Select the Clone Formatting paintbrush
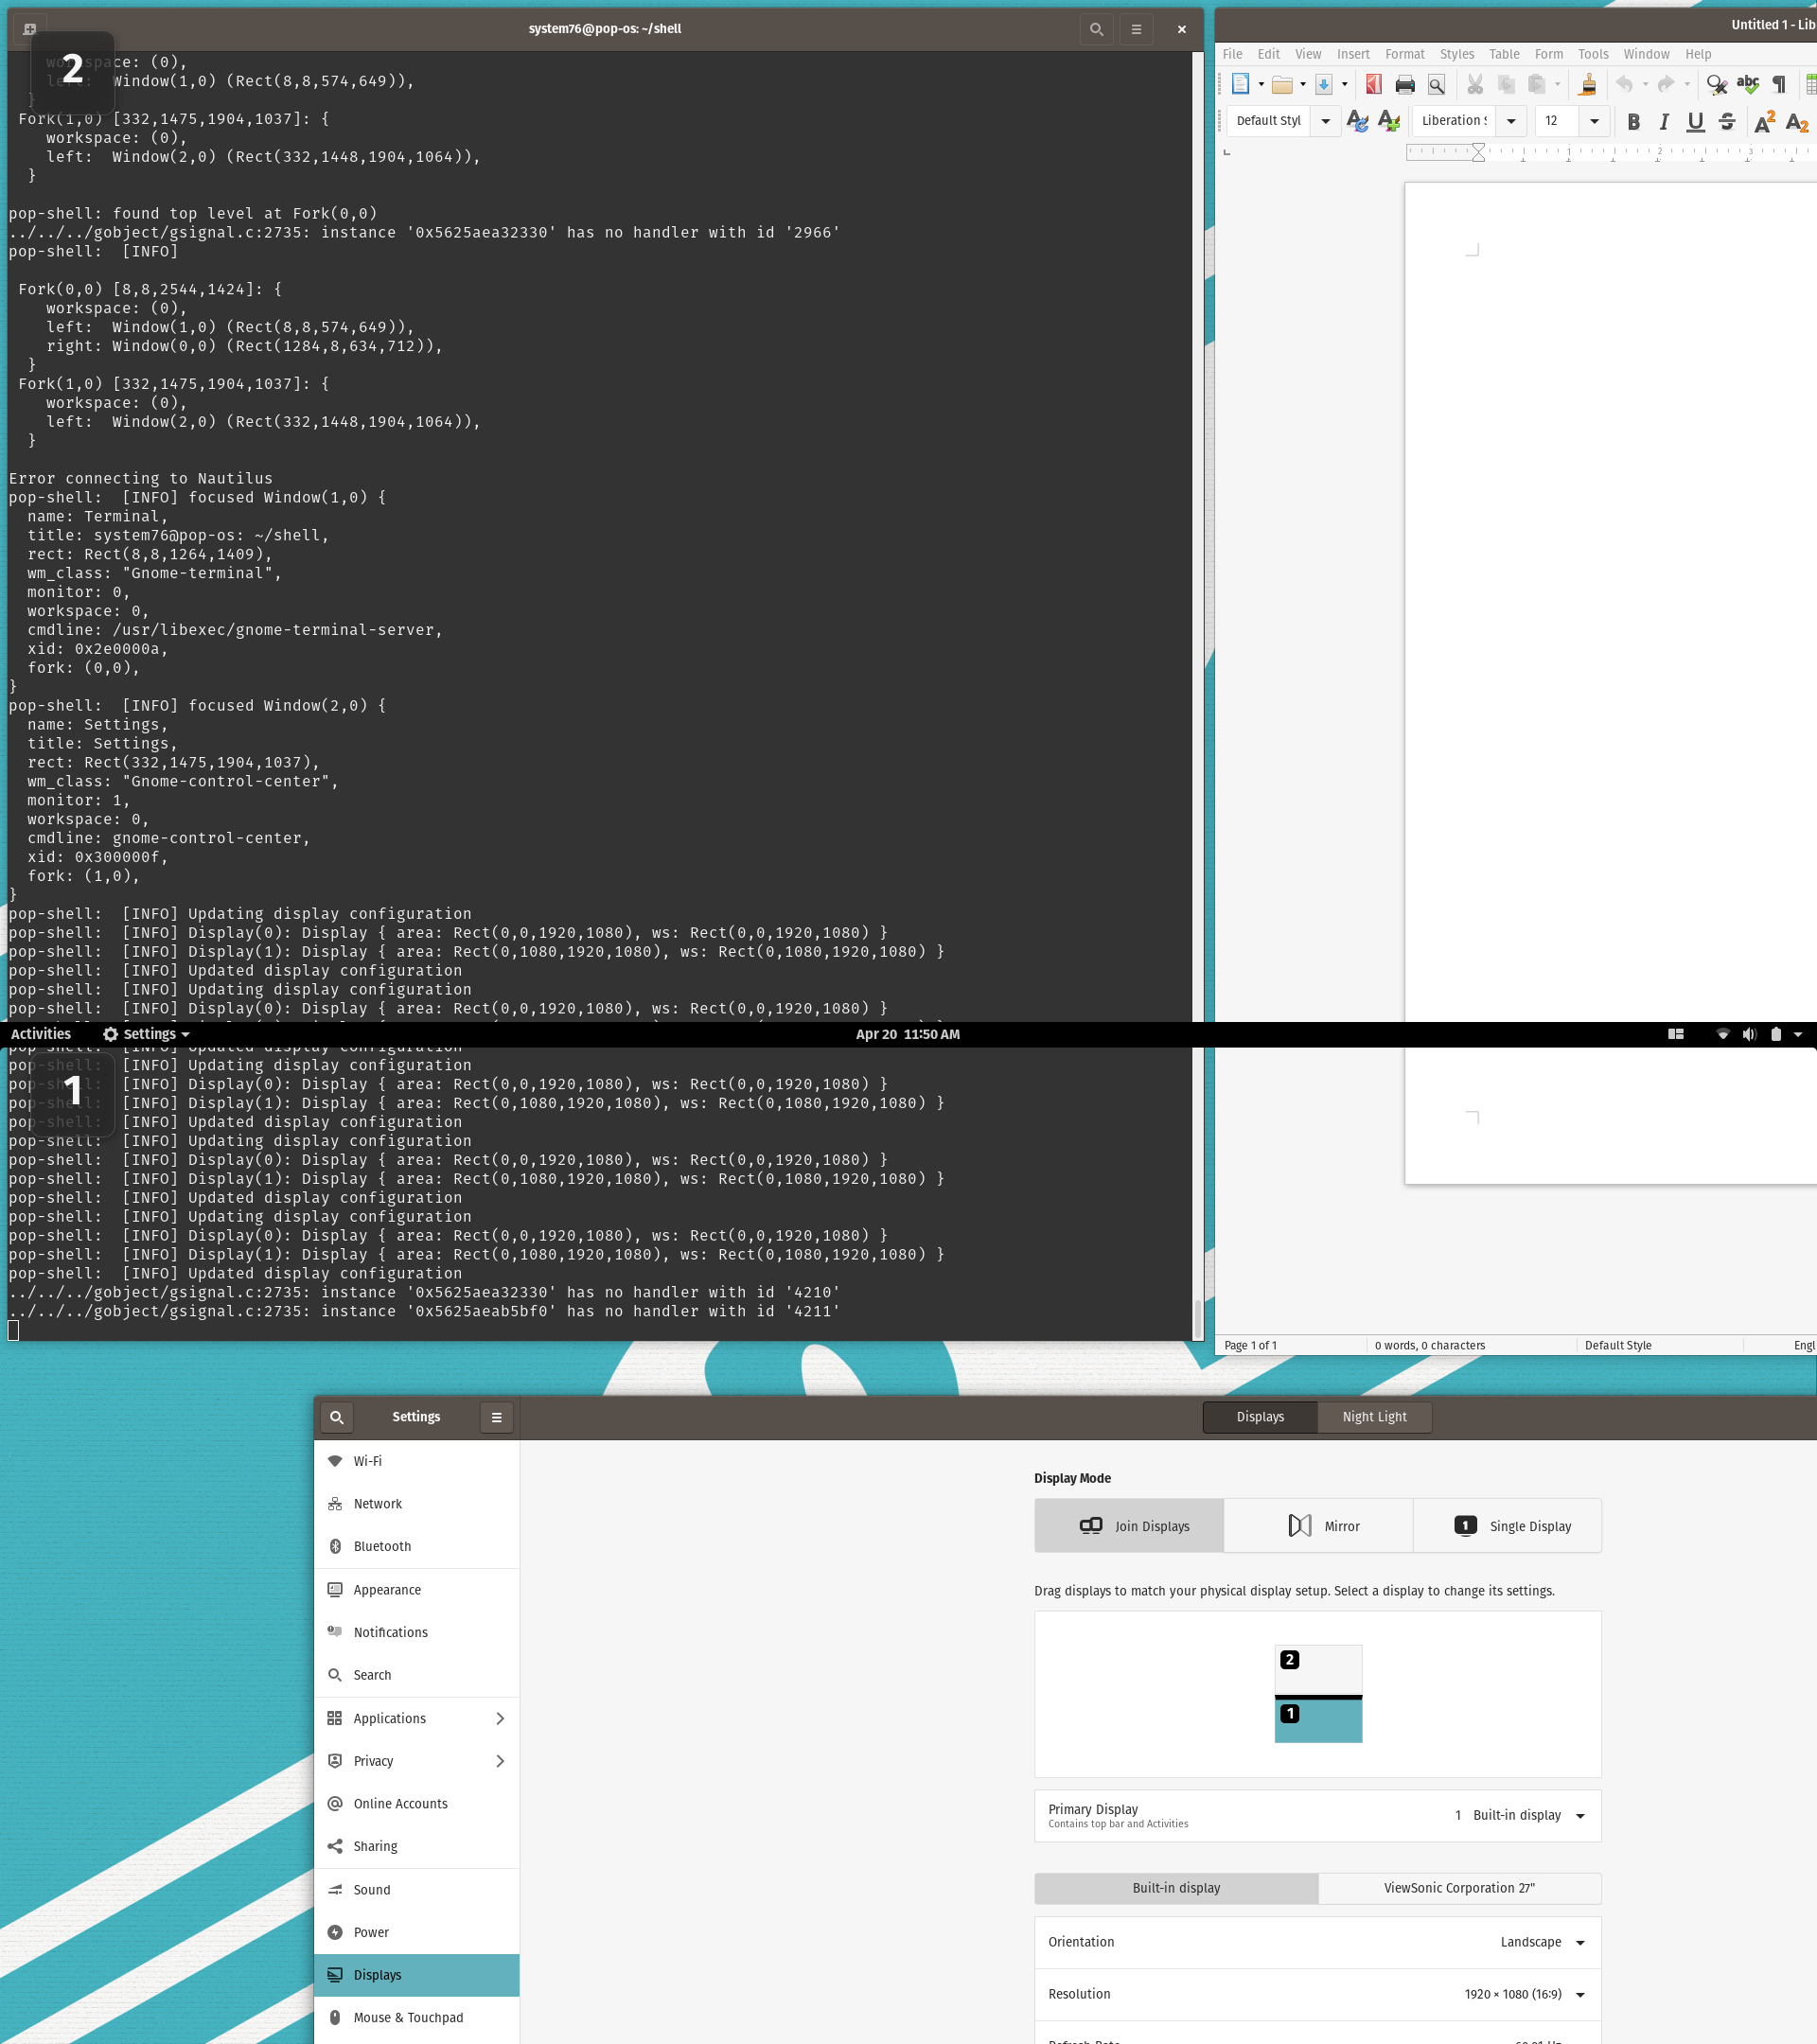This screenshot has height=2044, width=1817. pyautogui.click(x=1587, y=85)
